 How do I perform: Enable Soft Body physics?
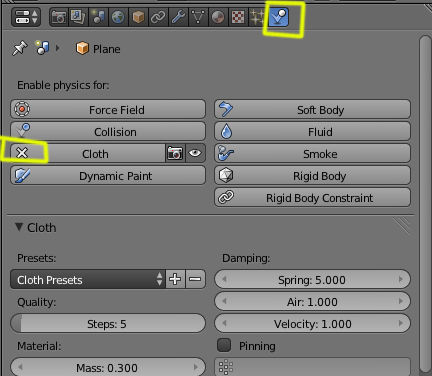tap(312, 109)
